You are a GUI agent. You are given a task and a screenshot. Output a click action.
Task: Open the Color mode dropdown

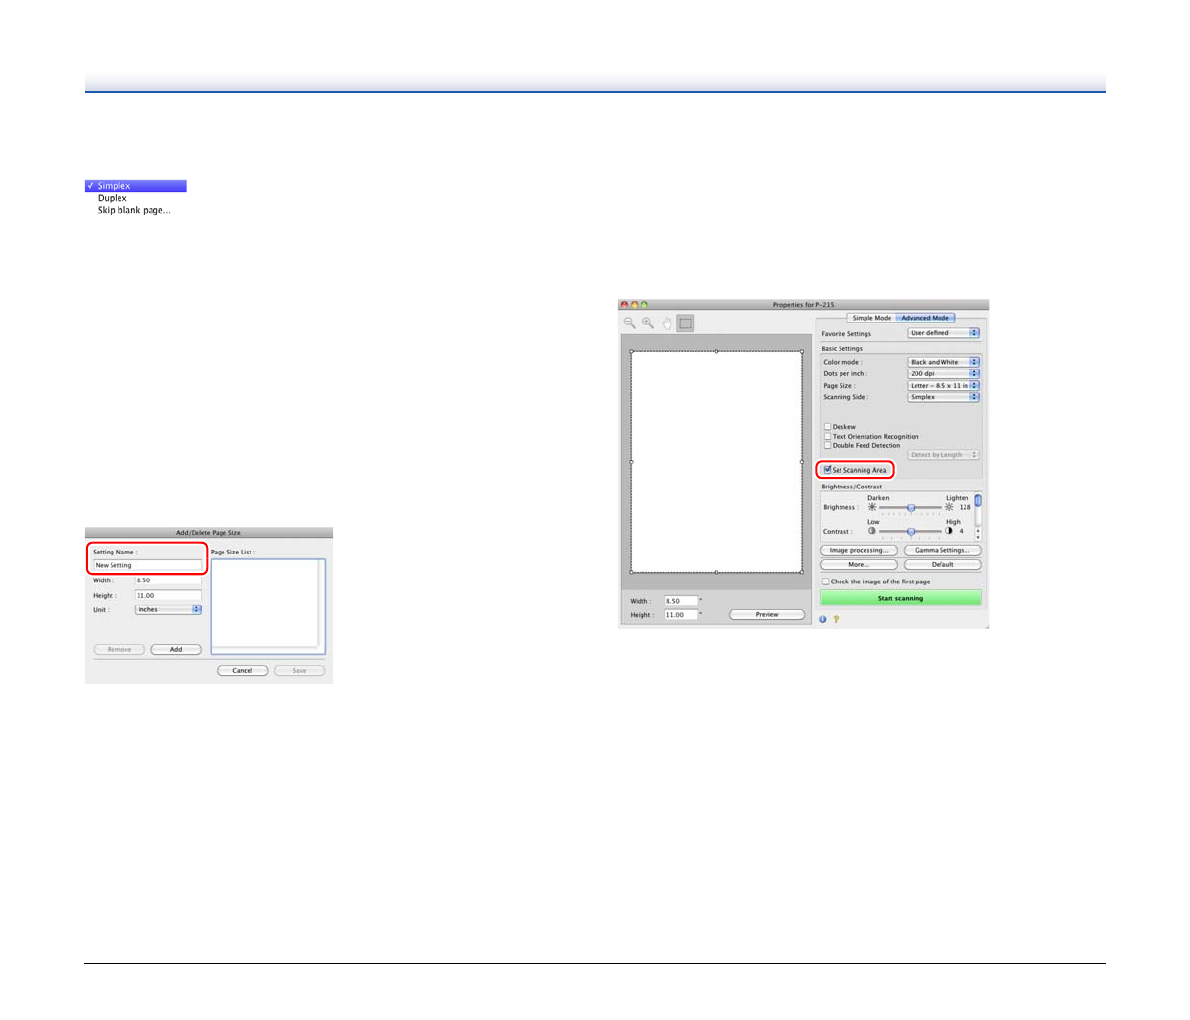click(943, 362)
